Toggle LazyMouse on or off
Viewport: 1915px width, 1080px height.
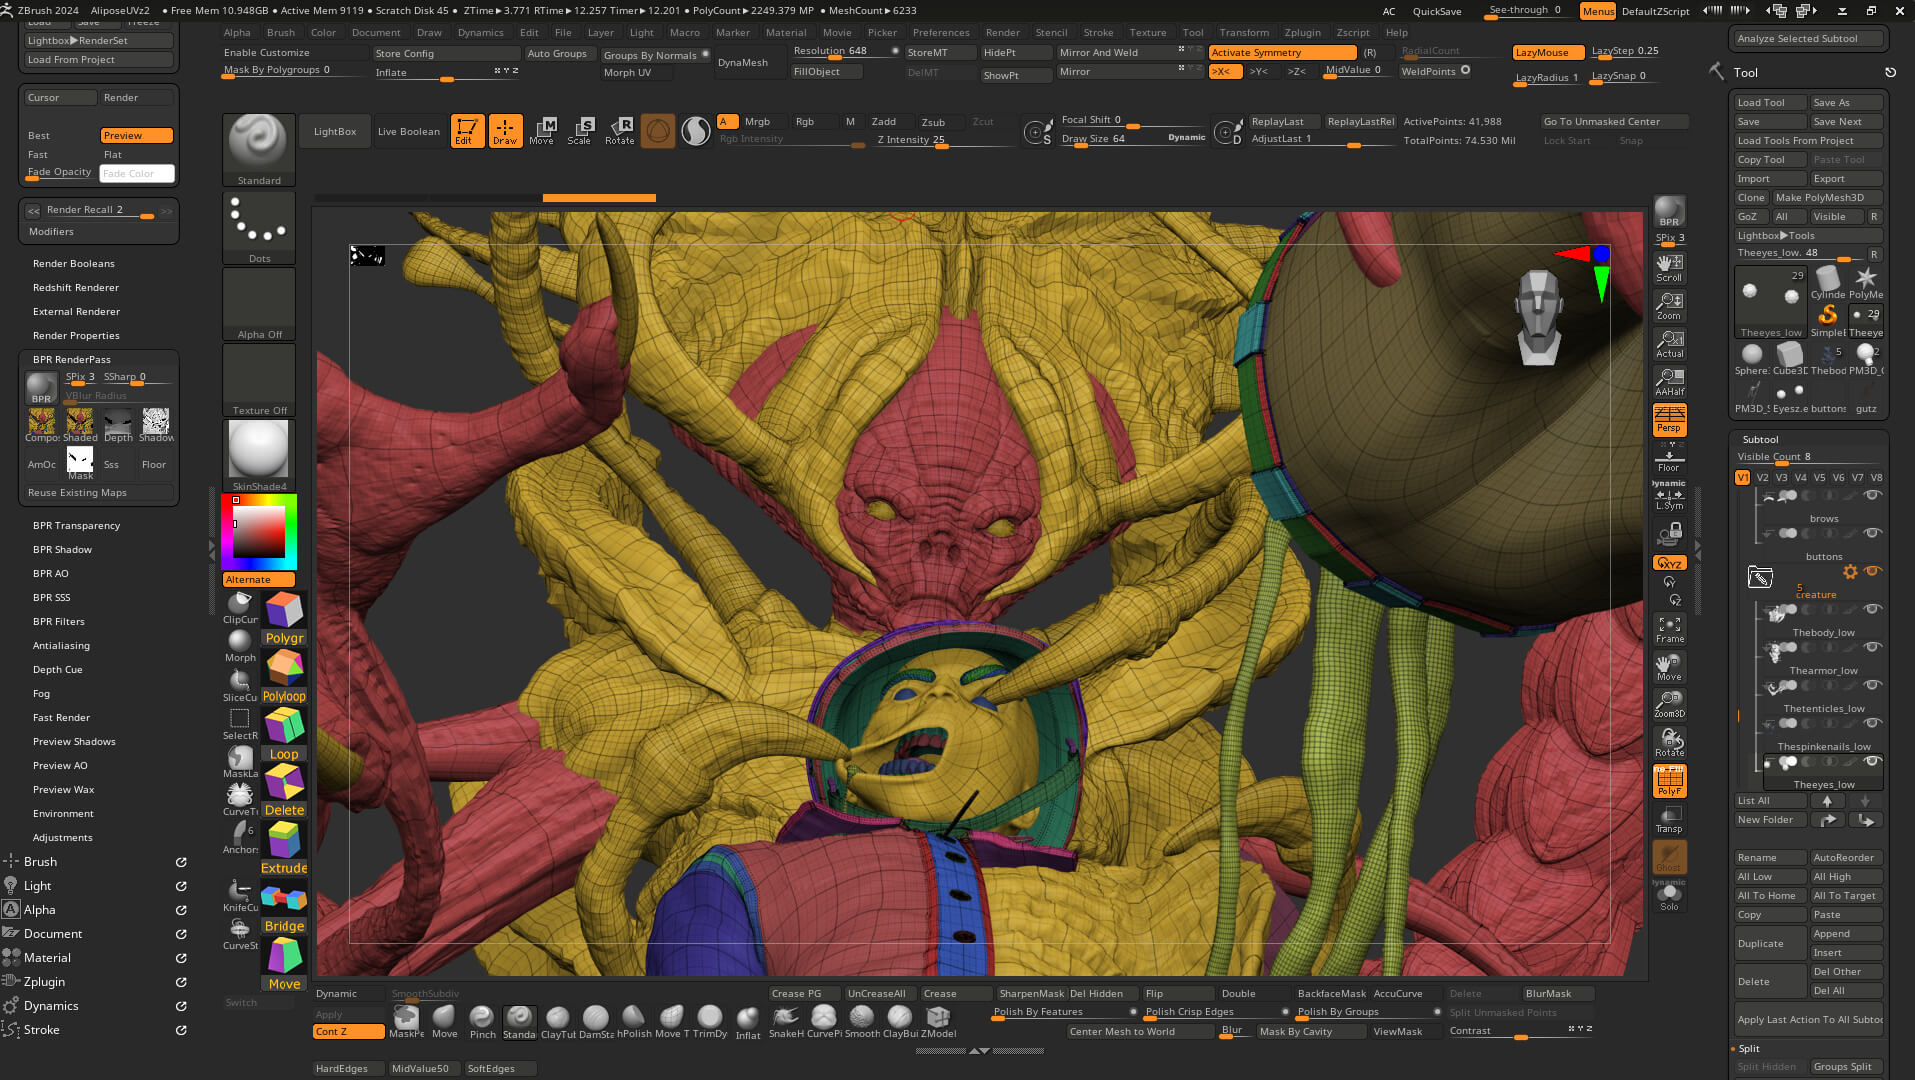point(1548,52)
